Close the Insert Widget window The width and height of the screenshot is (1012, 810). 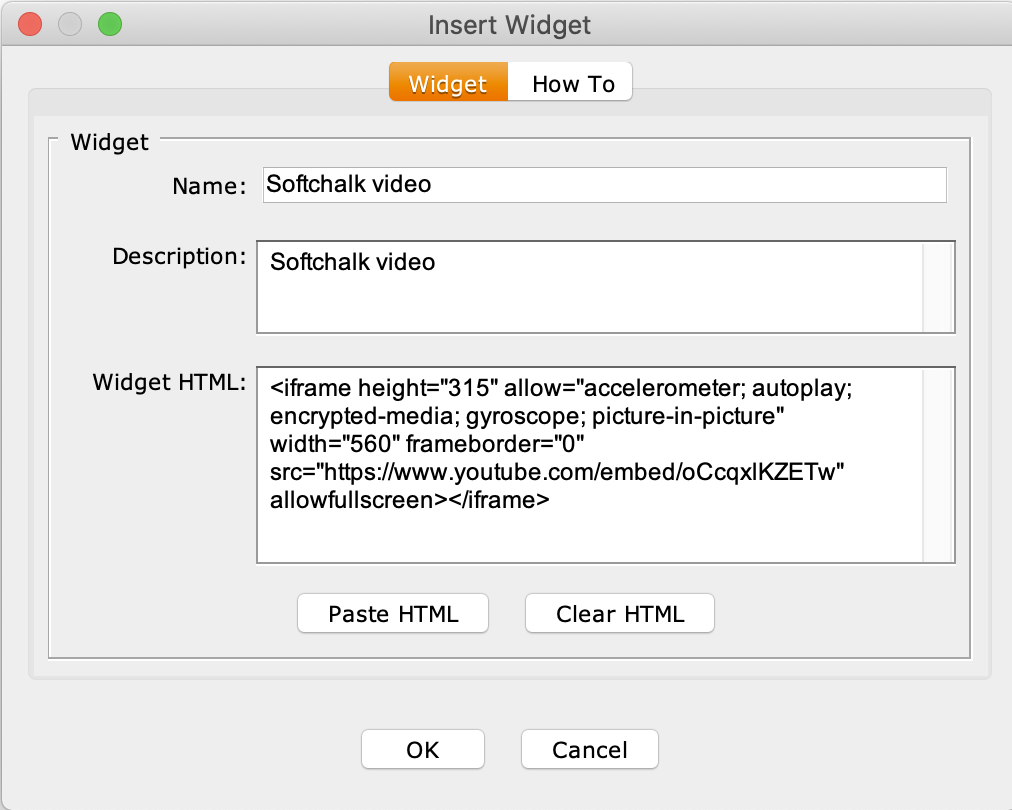point(30,25)
